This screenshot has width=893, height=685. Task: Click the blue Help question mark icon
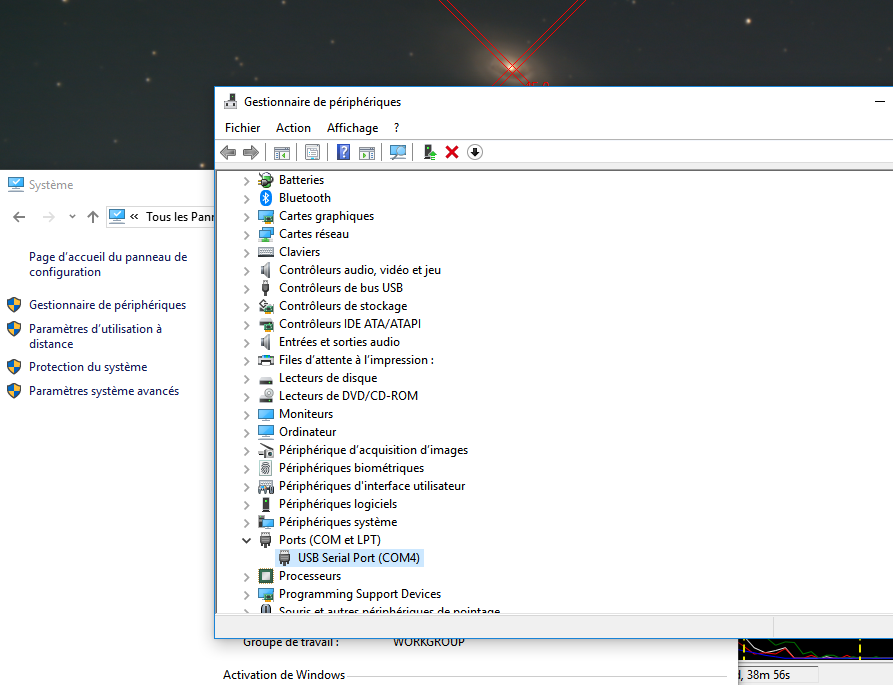[x=343, y=152]
